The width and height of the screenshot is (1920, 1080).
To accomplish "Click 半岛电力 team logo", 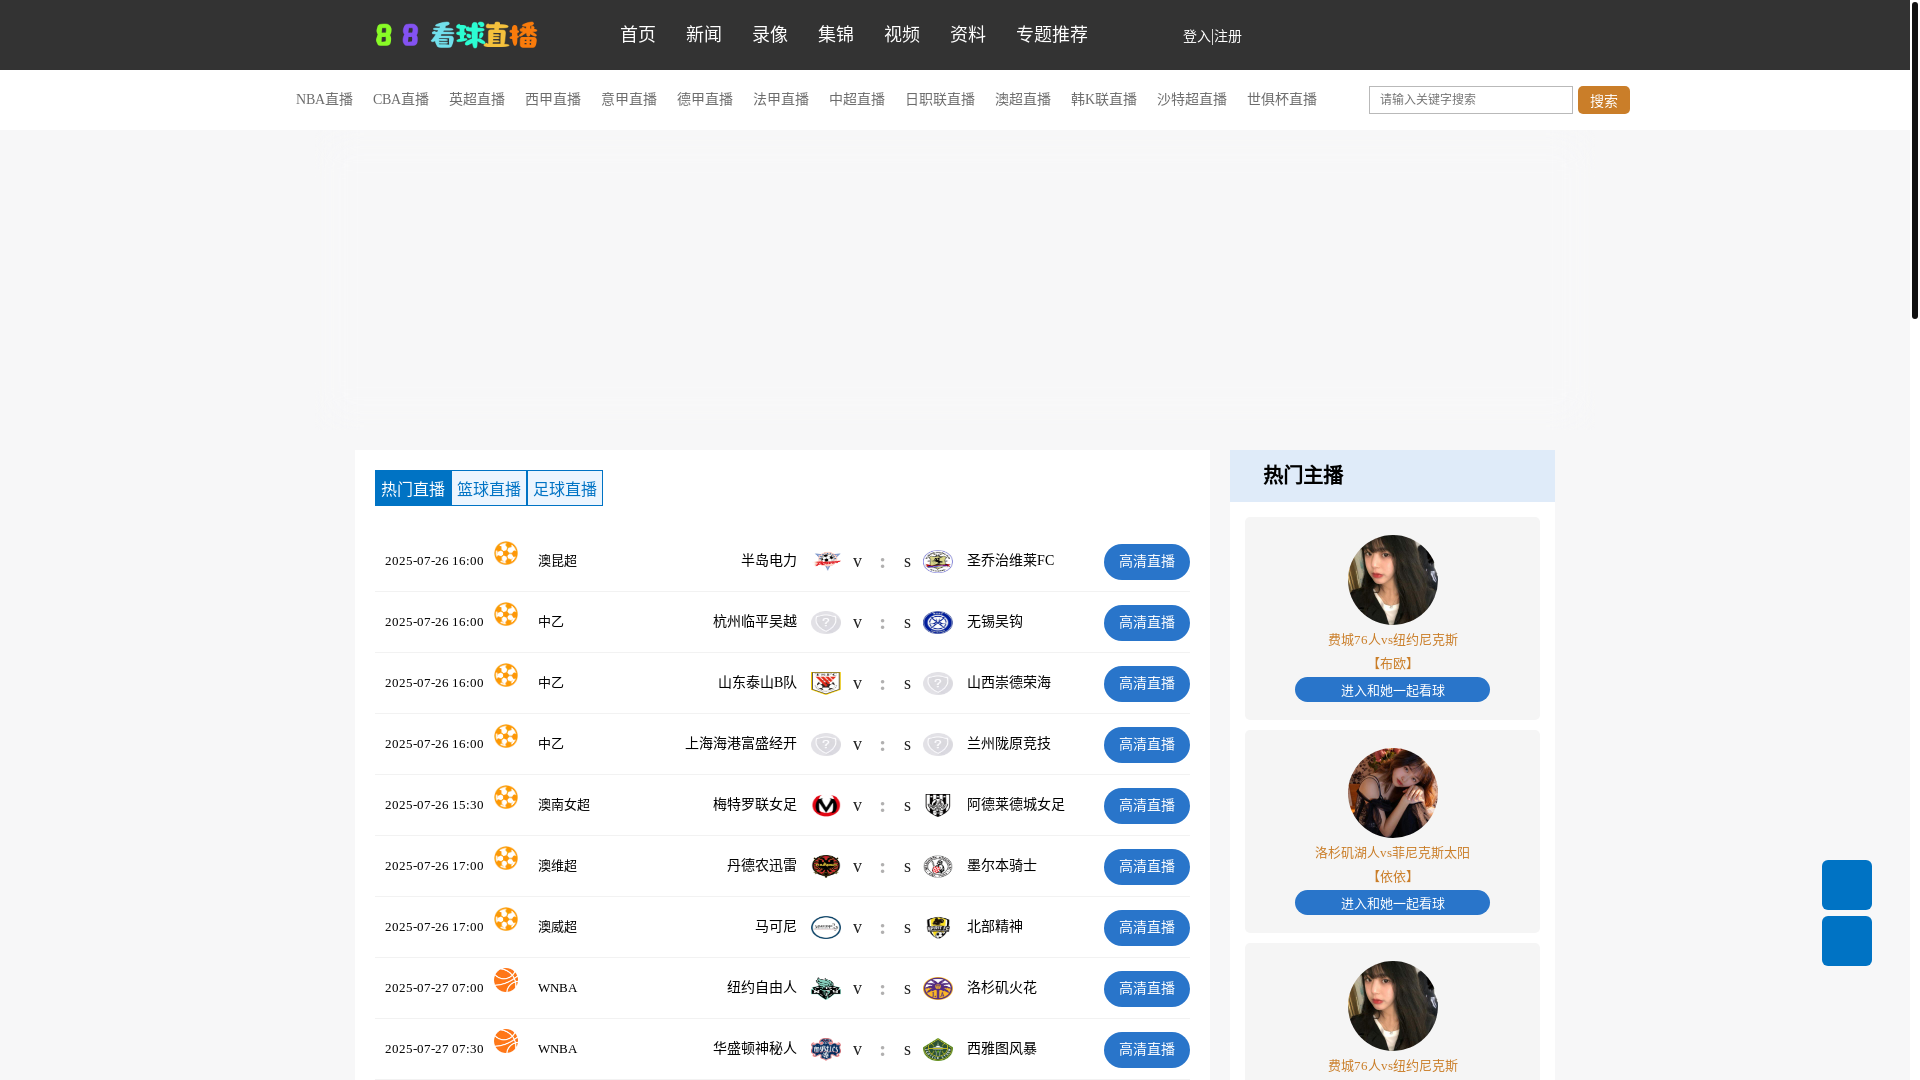I will pos(826,561).
